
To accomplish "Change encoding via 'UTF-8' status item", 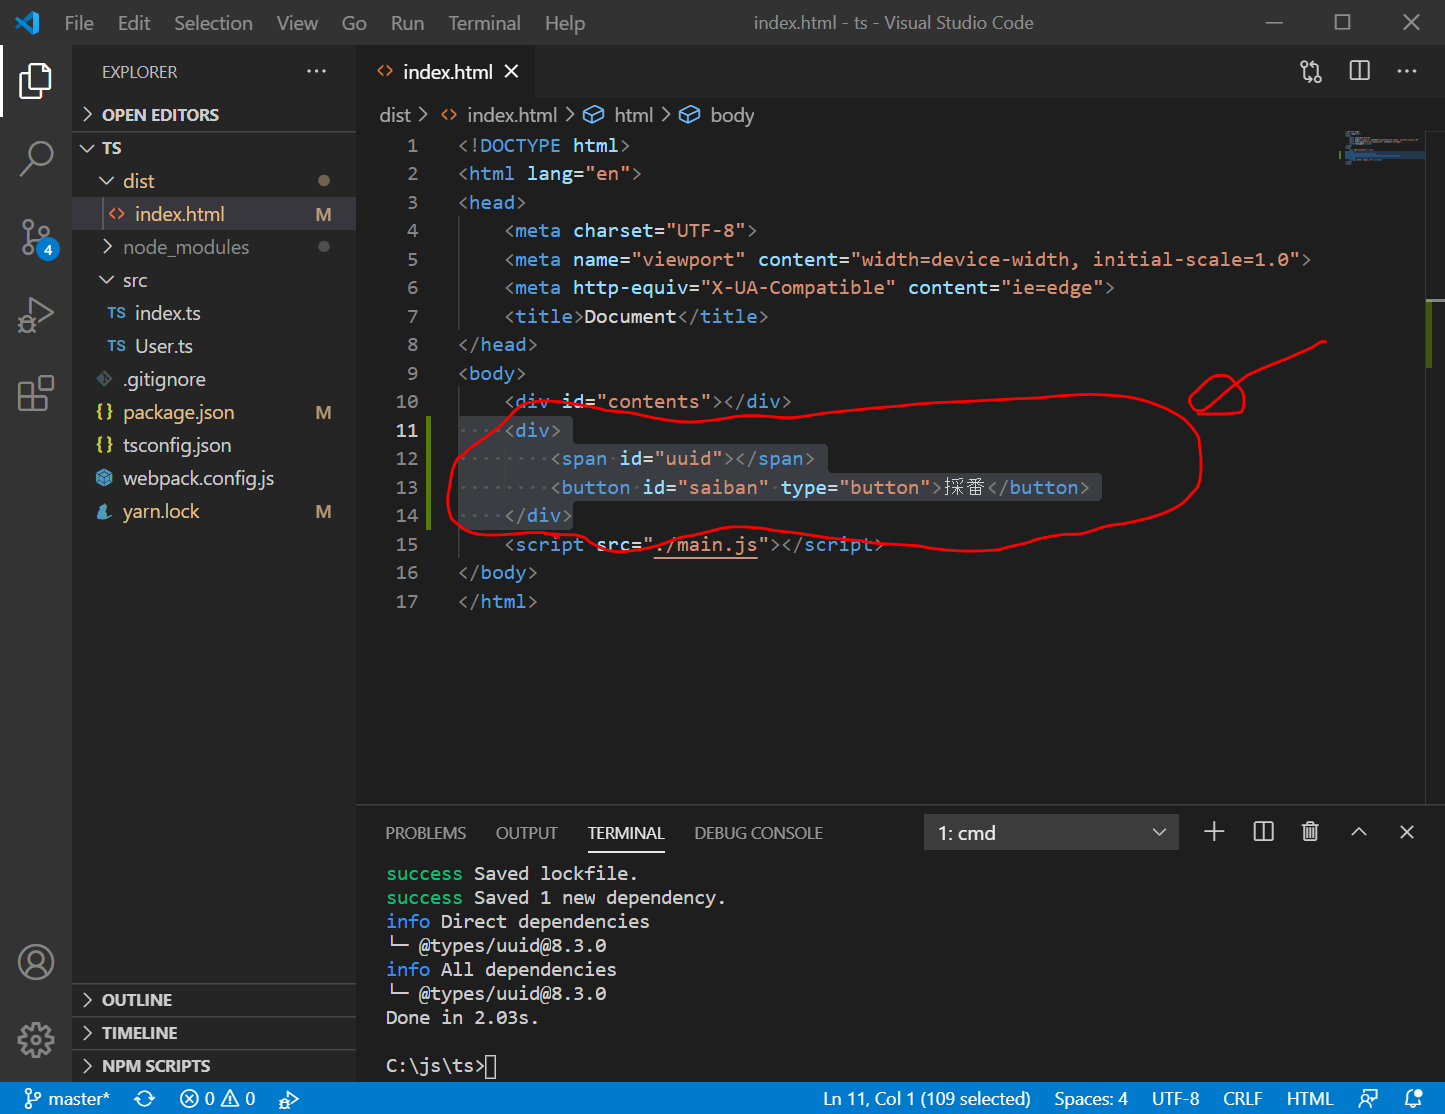I will tap(1175, 1098).
